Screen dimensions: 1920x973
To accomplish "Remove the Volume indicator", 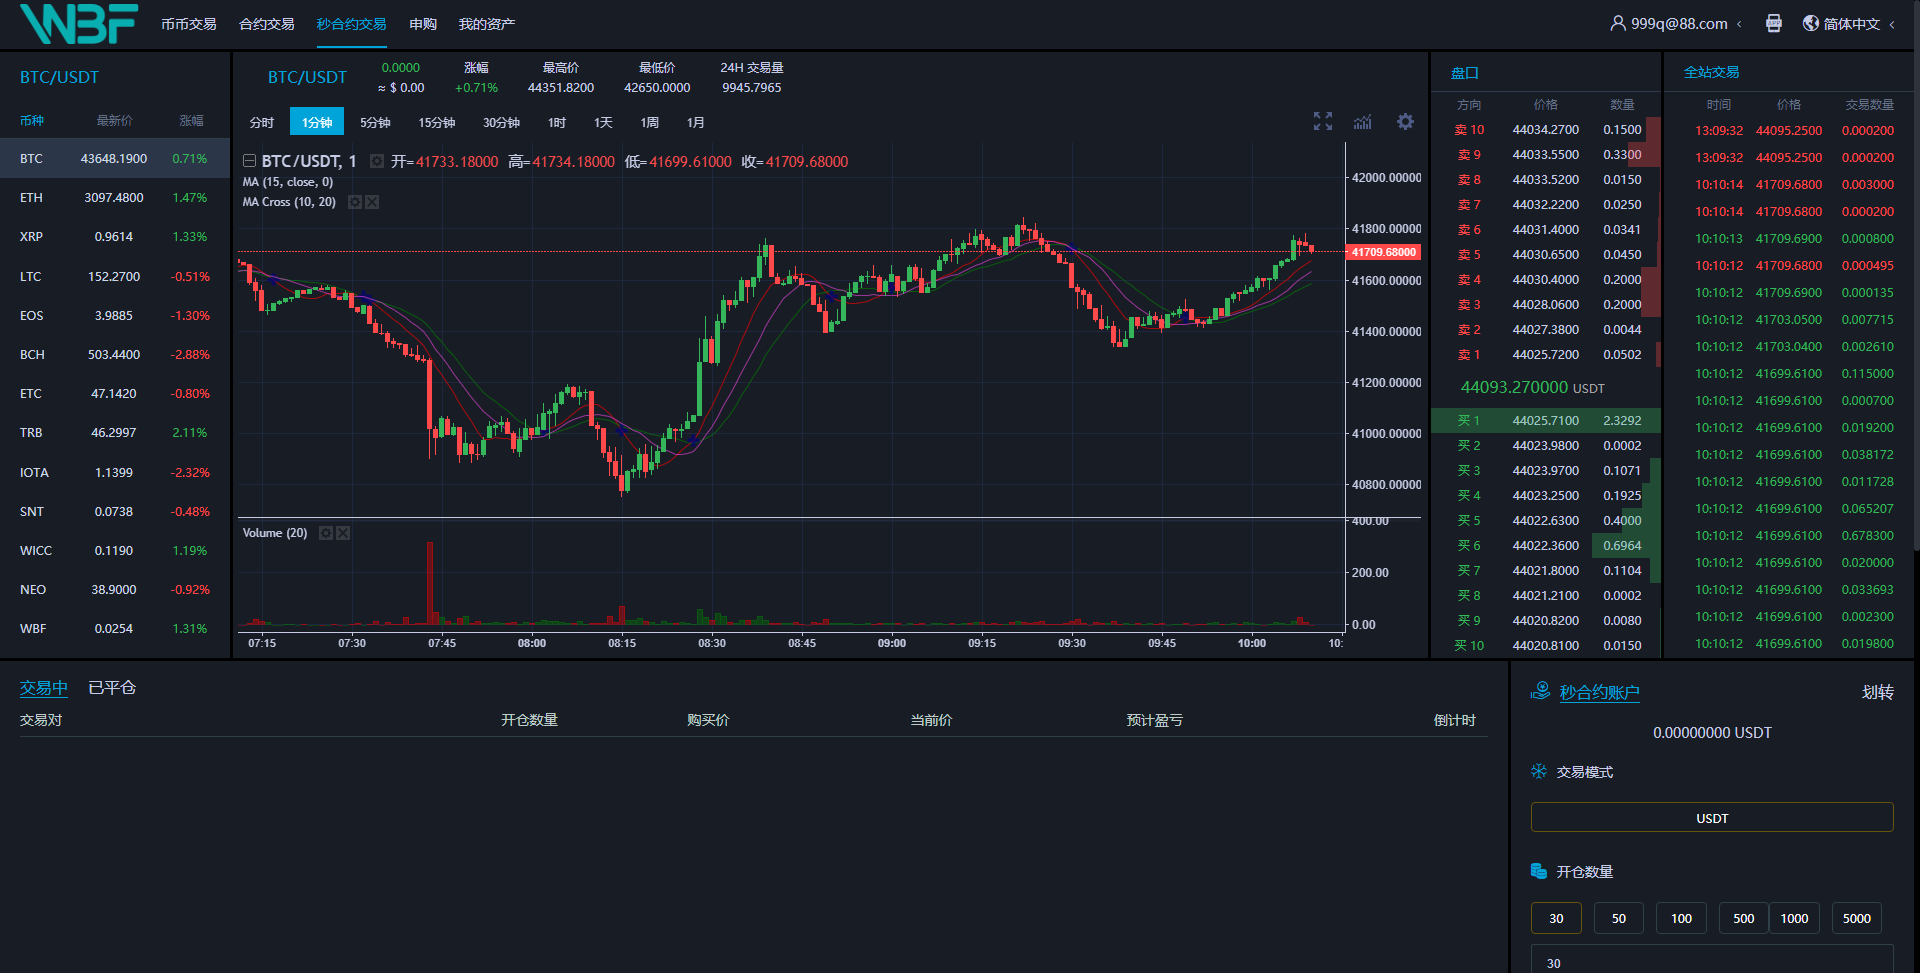I will (x=343, y=533).
